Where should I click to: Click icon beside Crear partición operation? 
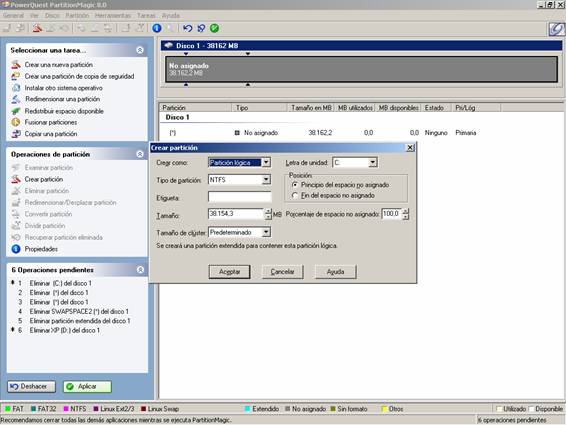(x=16, y=179)
